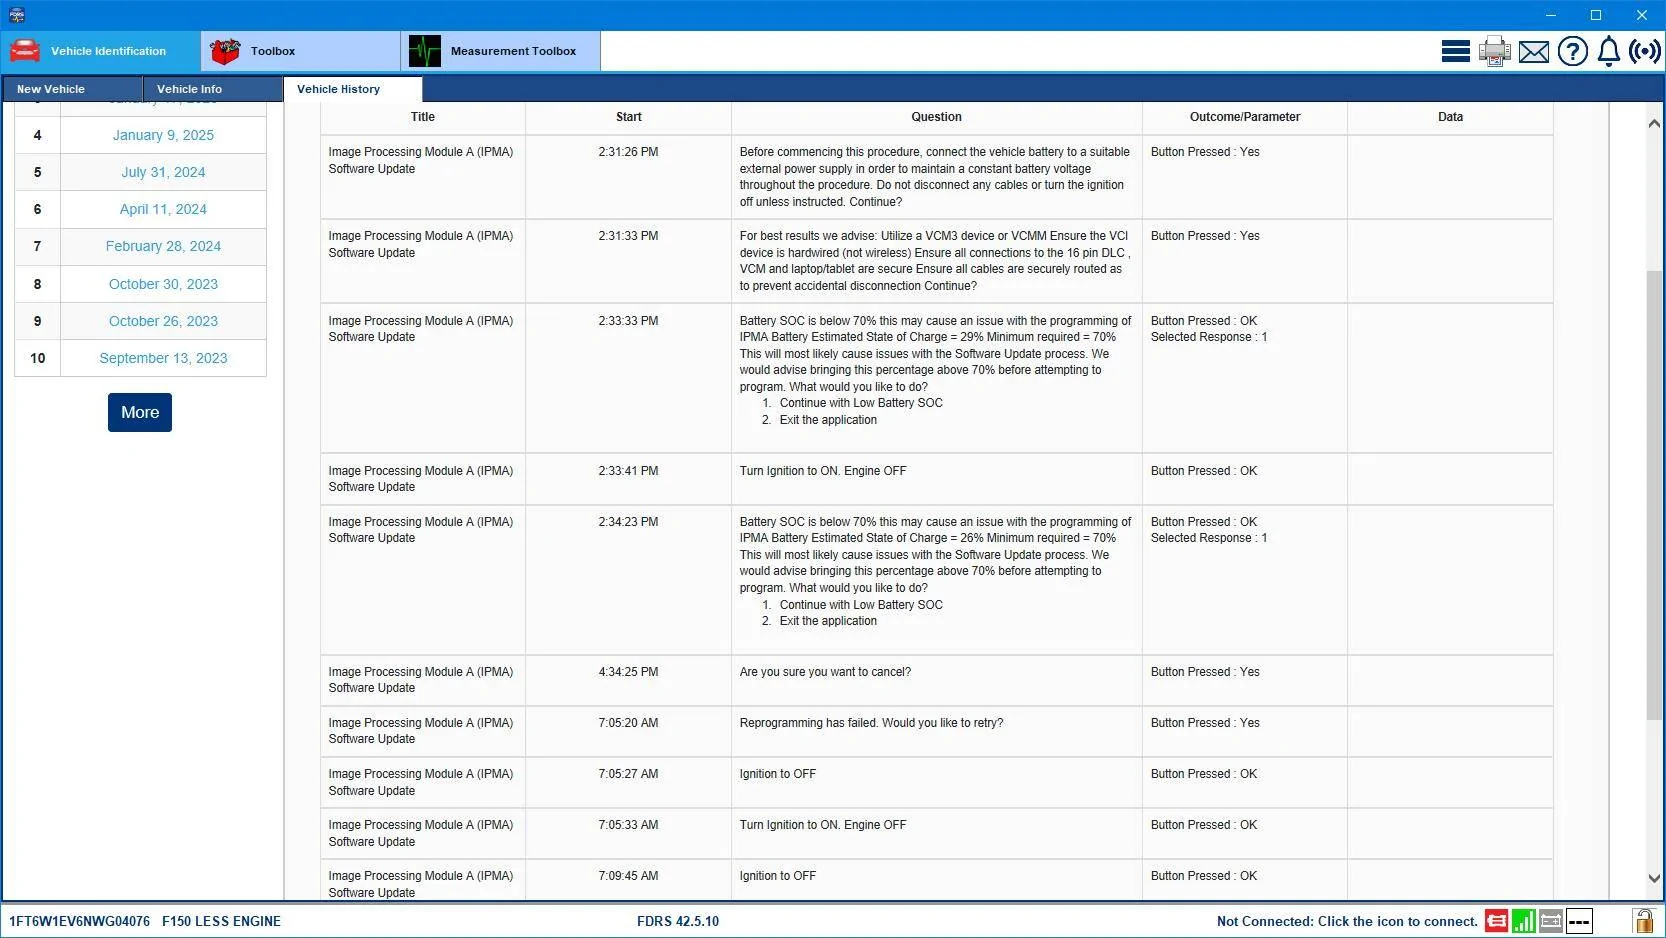Click the scroll up arrow of history table

tap(1654, 123)
